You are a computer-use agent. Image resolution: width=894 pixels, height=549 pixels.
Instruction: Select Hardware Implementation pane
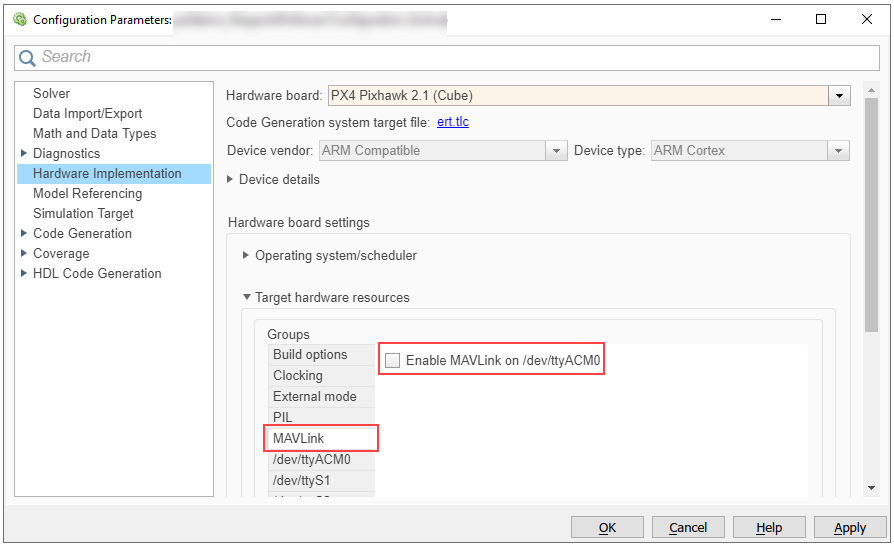[x=114, y=174]
